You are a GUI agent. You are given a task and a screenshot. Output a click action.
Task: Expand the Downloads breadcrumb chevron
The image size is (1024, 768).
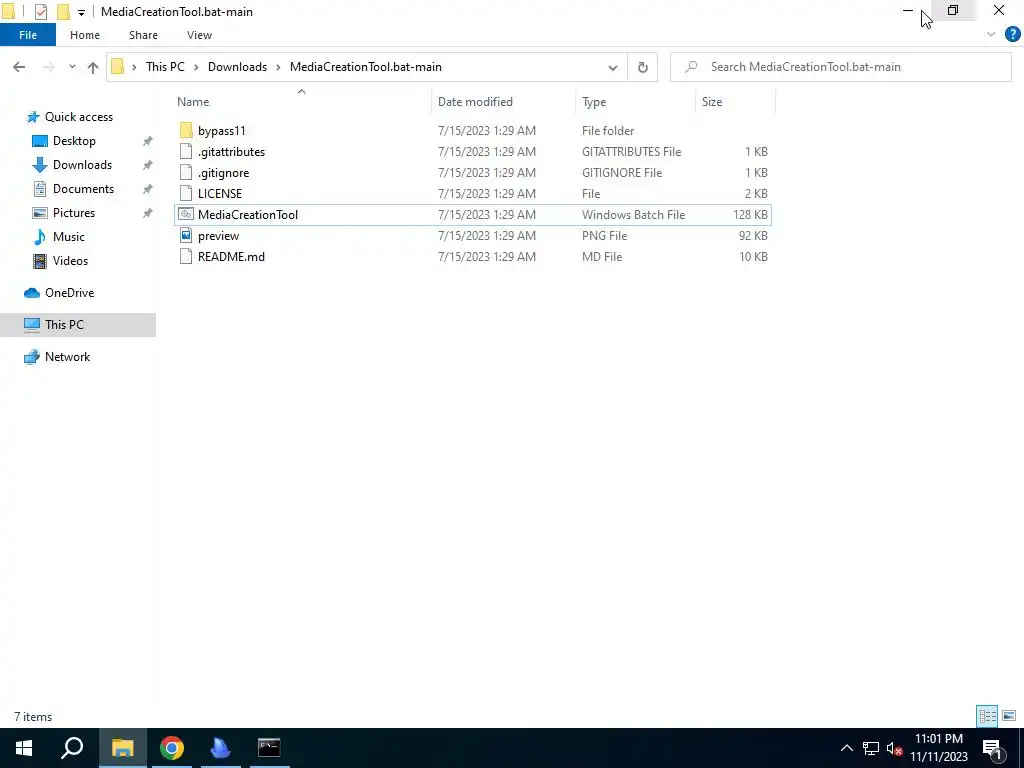(278, 67)
